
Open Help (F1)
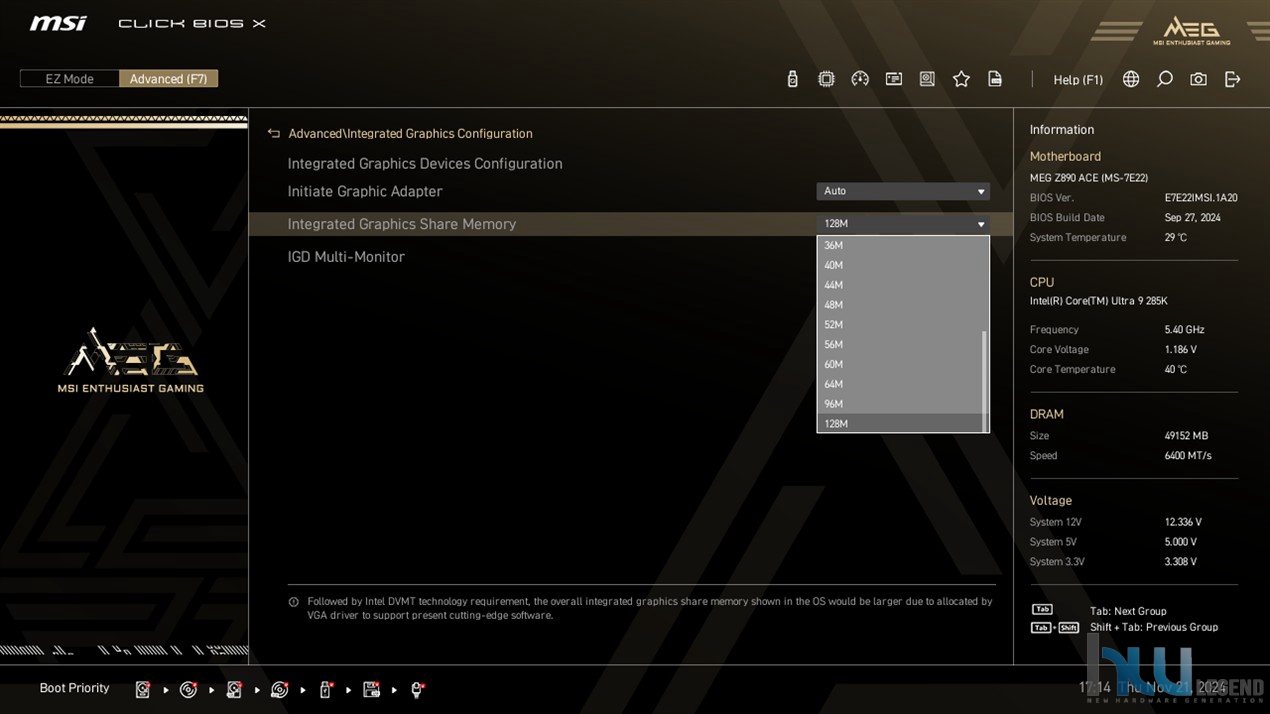point(1078,80)
